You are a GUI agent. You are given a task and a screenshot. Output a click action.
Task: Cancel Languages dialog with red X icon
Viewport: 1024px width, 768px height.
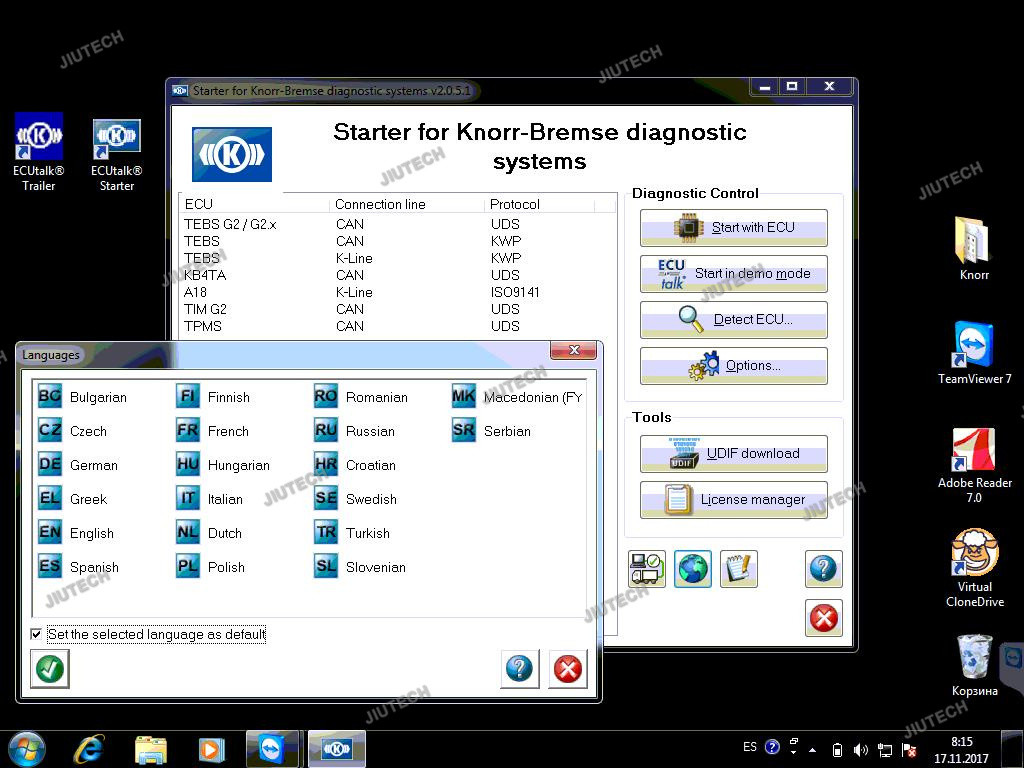(x=568, y=669)
